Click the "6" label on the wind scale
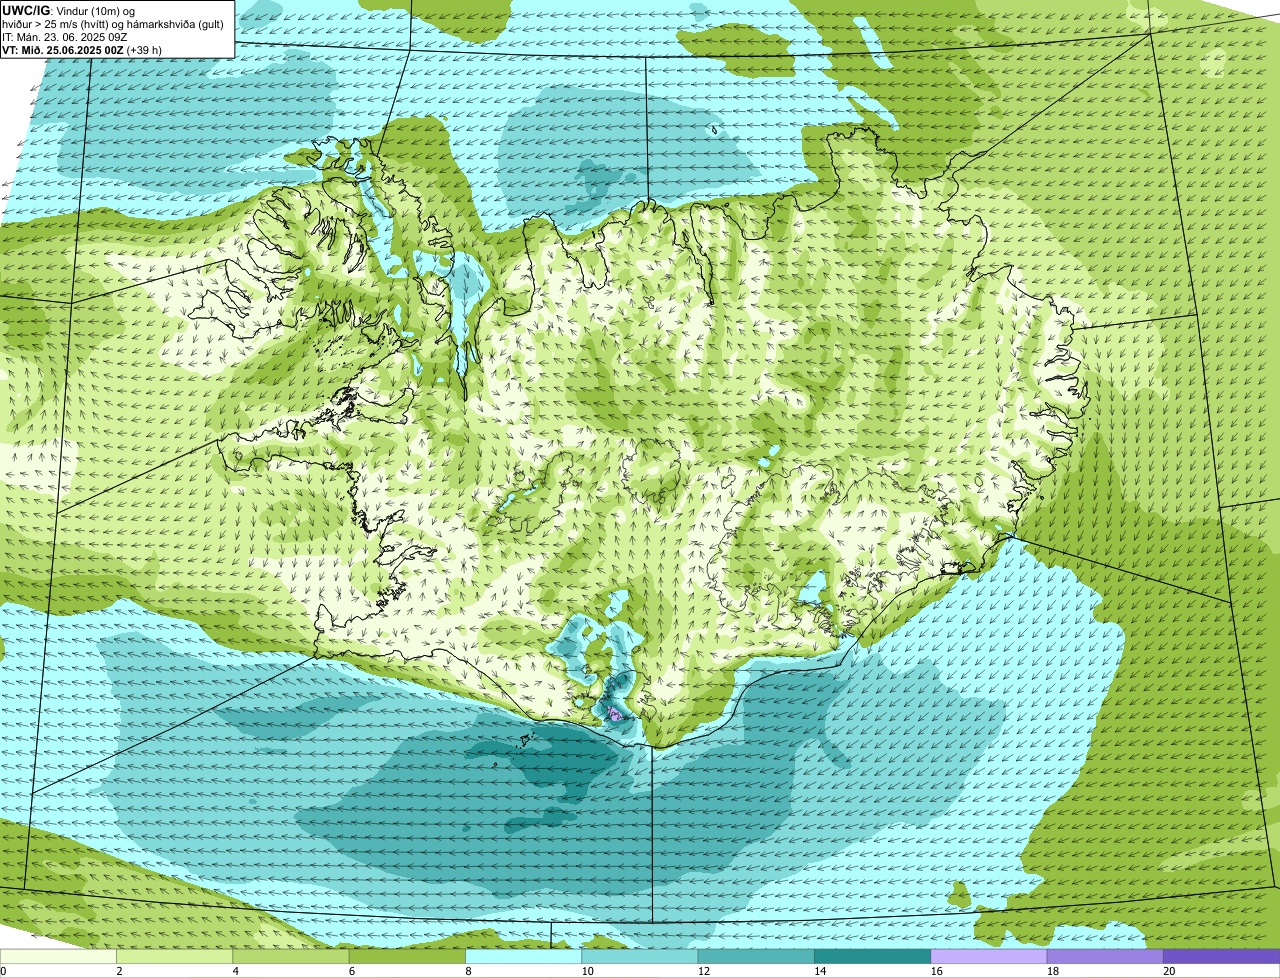1280x978 pixels. coord(351,971)
